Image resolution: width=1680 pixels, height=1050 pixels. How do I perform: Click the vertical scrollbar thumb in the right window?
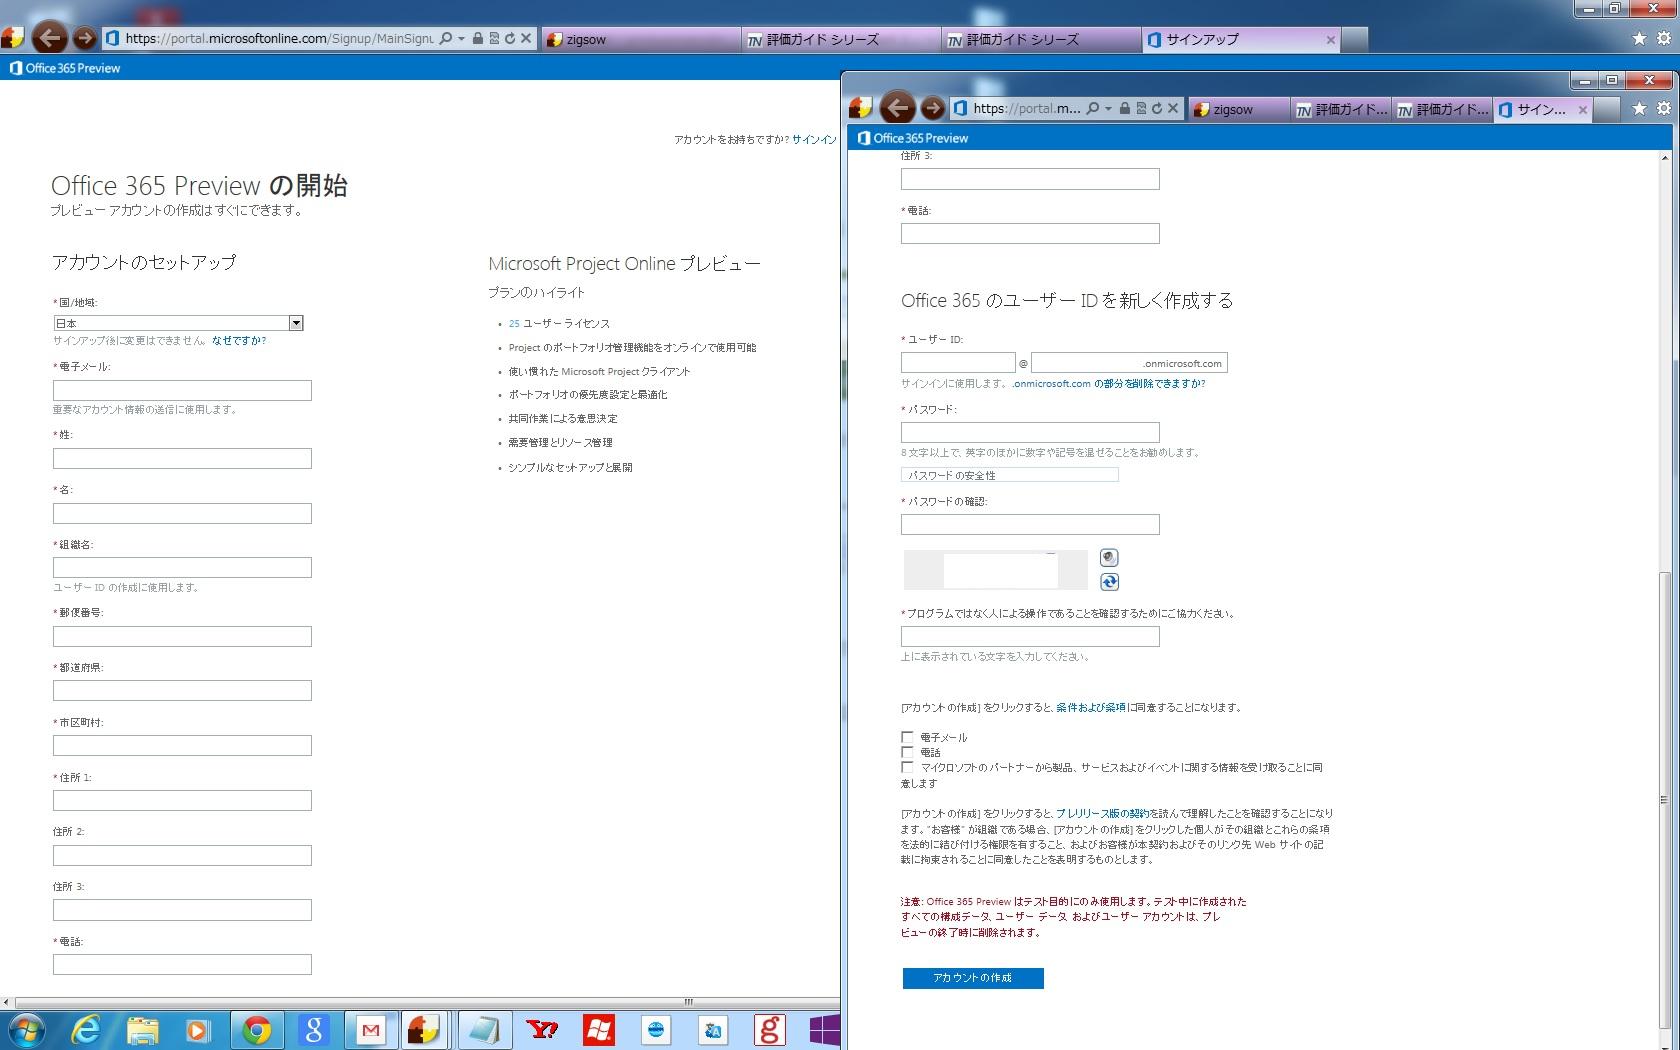click(x=1664, y=800)
